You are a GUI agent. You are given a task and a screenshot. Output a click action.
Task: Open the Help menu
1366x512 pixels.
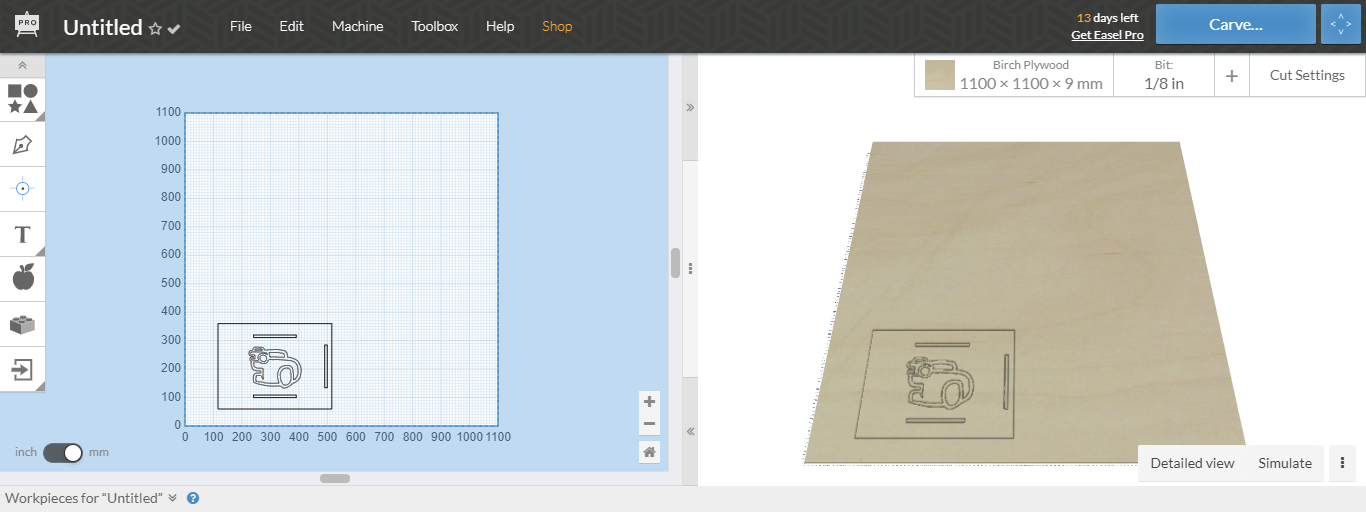tap(500, 26)
